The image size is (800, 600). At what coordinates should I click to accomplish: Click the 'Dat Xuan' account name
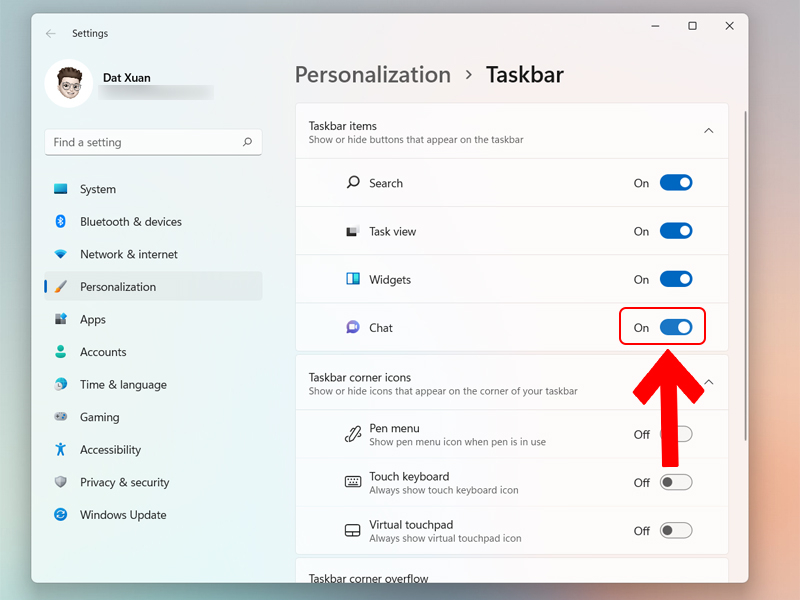(127, 78)
